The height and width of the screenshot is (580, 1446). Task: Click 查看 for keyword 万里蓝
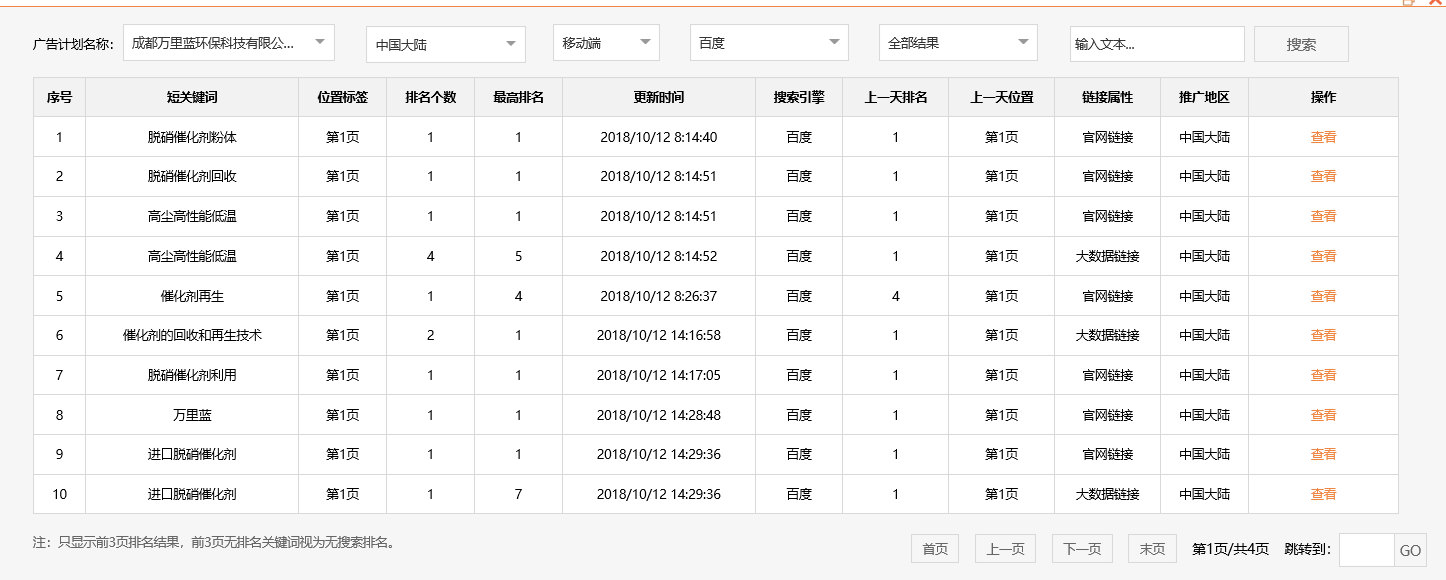pos(1322,414)
